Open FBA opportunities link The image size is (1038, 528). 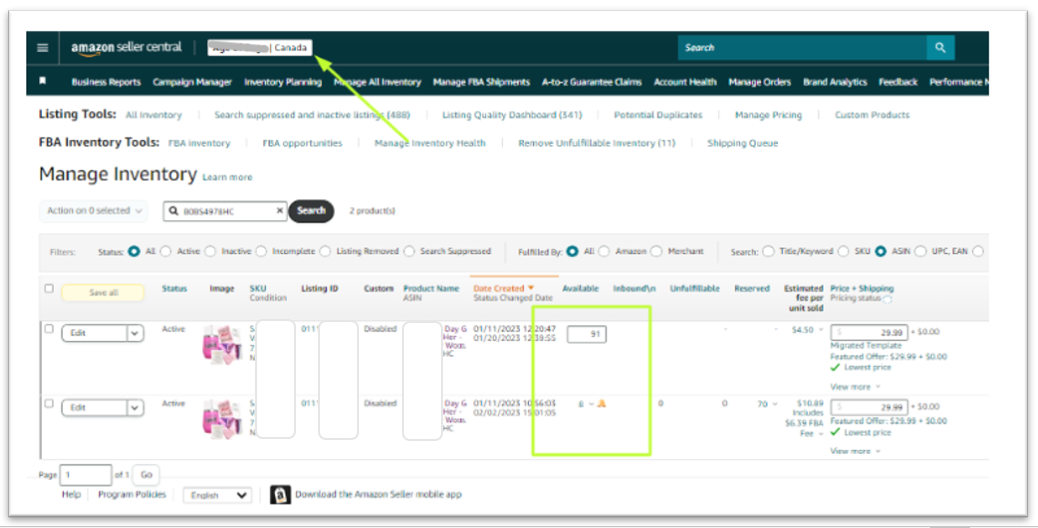(x=302, y=143)
